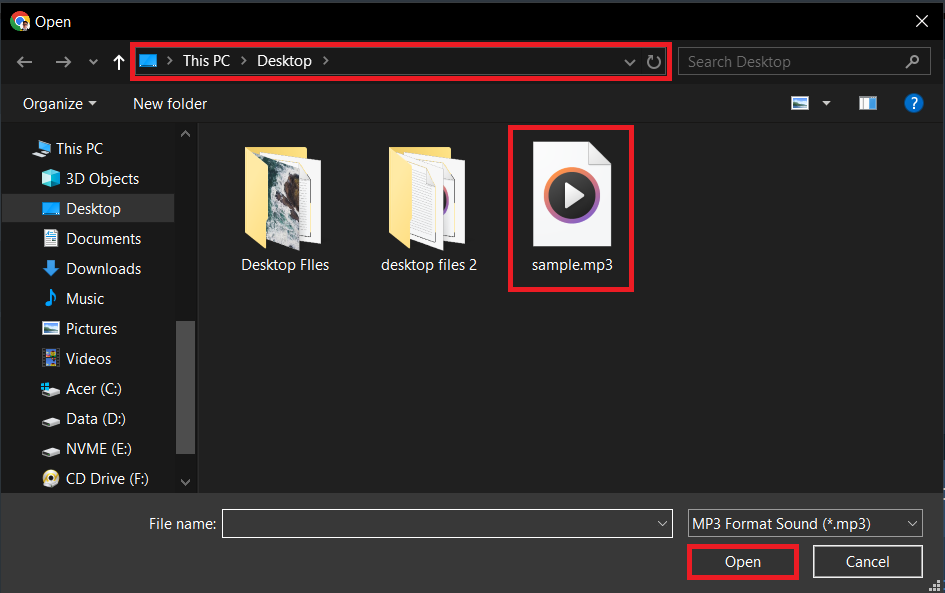Refresh the Desktop folder view
945x593 pixels.
[654, 61]
